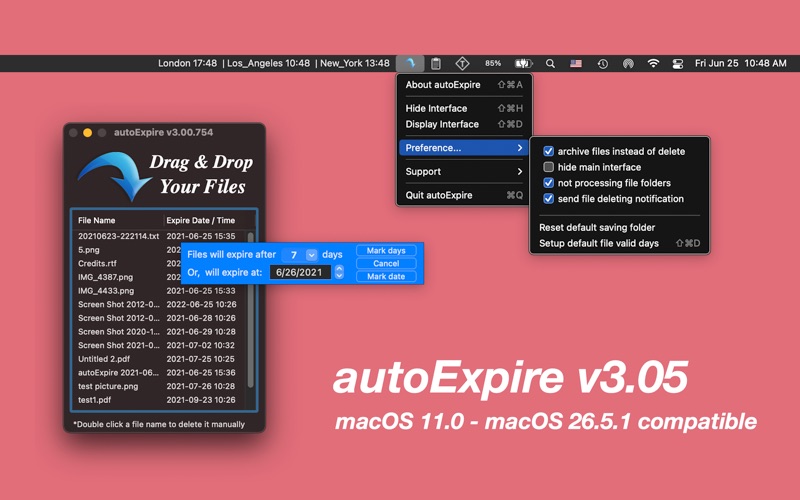Choose Display Interface menu item
Image resolution: width=800 pixels, height=500 pixels.
pos(463,124)
